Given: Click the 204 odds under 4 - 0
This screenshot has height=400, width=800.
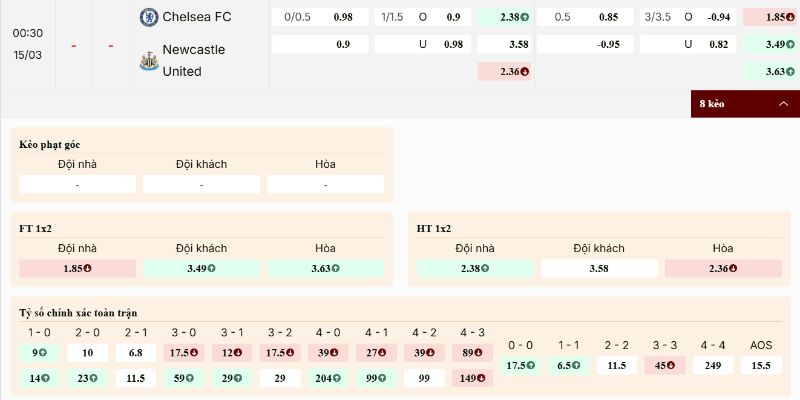Looking at the screenshot, I should coord(328,379).
